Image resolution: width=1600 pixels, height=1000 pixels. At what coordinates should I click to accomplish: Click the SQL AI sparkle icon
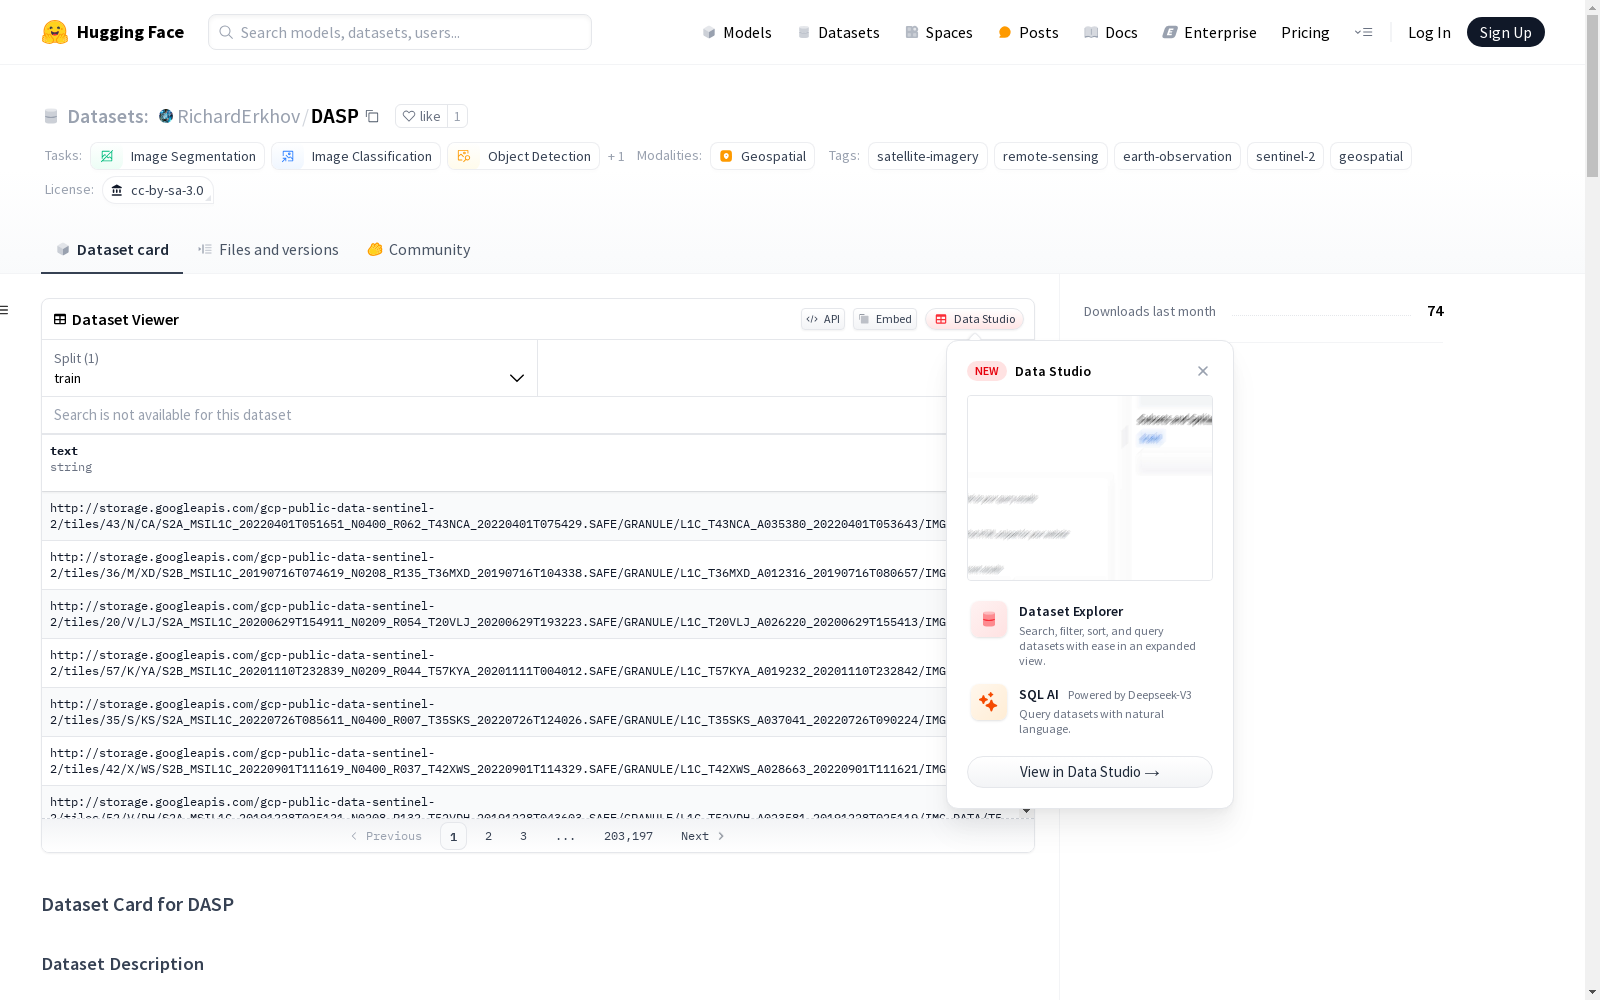click(x=989, y=702)
